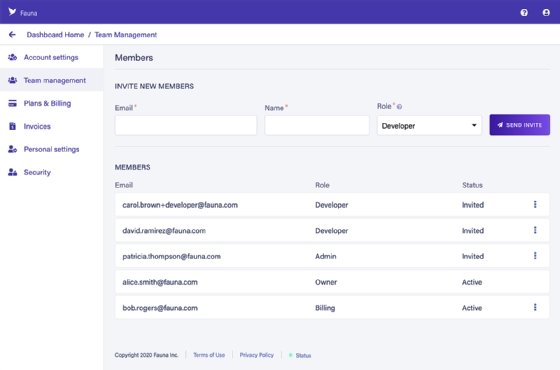
Task: Focus the Email input field
Action: [186, 125]
